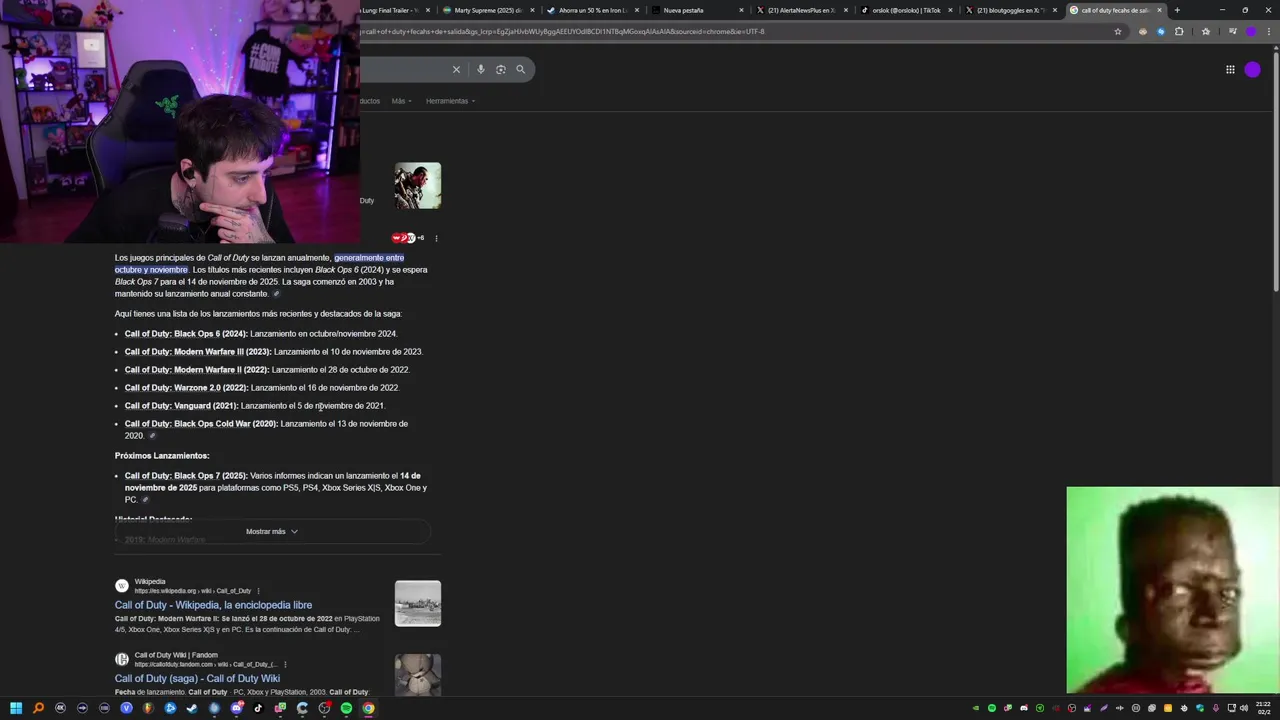This screenshot has width=1280, height=720.
Task: Start voice search with microphone icon
Action: (x=481, y=69)
